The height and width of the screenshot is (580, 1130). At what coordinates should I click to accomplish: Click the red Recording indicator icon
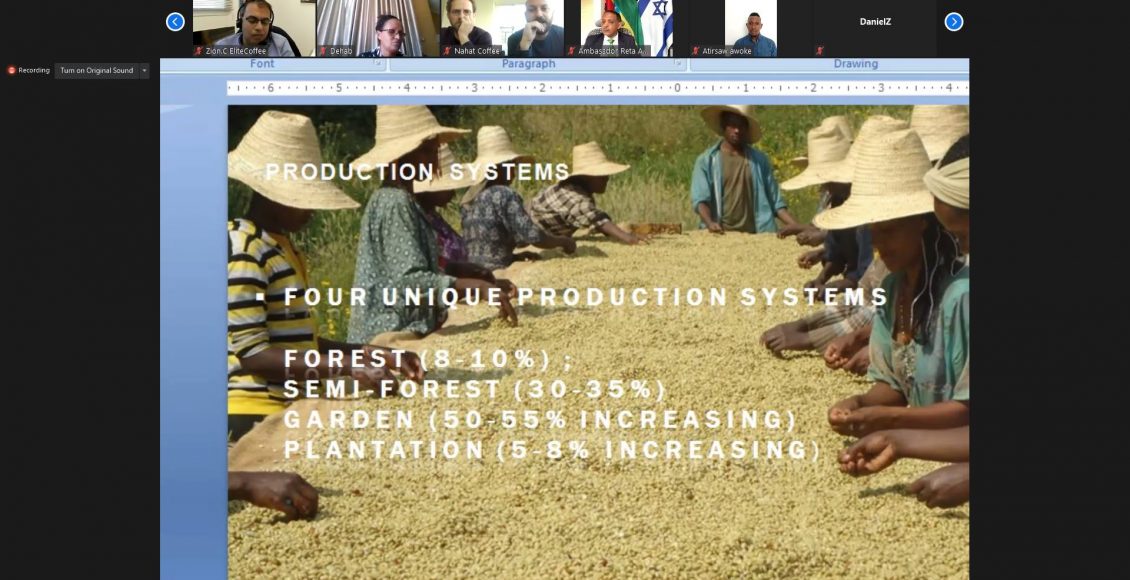coord(12,71)
